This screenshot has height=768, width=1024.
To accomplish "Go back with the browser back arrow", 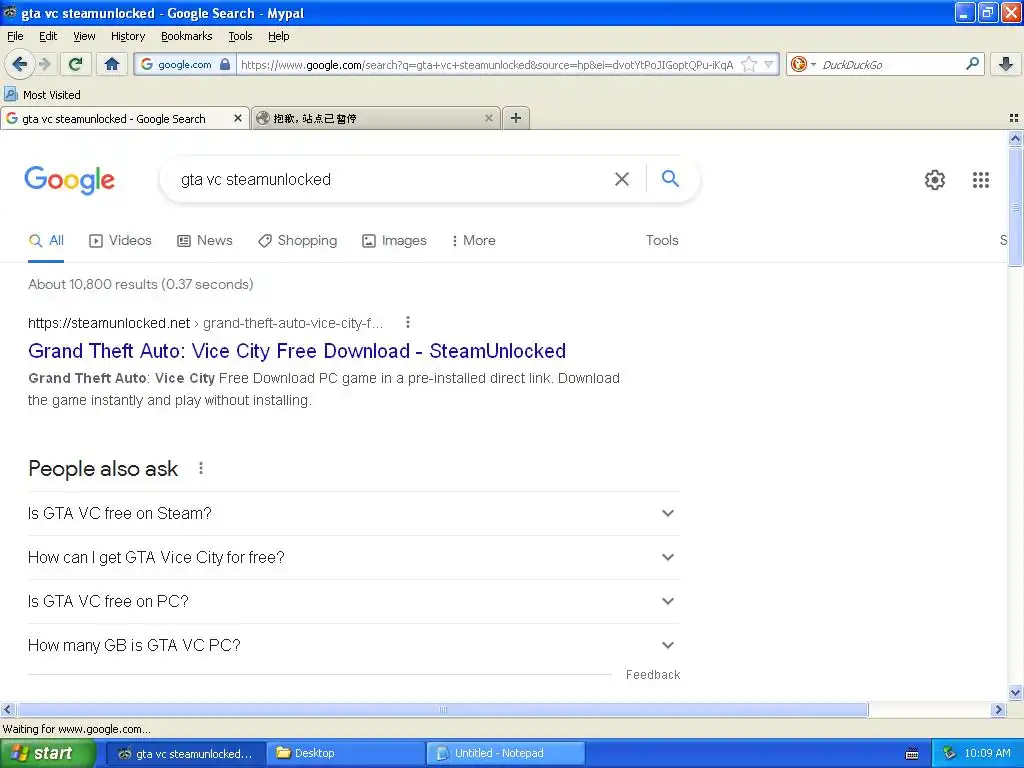I will [19, 64].
